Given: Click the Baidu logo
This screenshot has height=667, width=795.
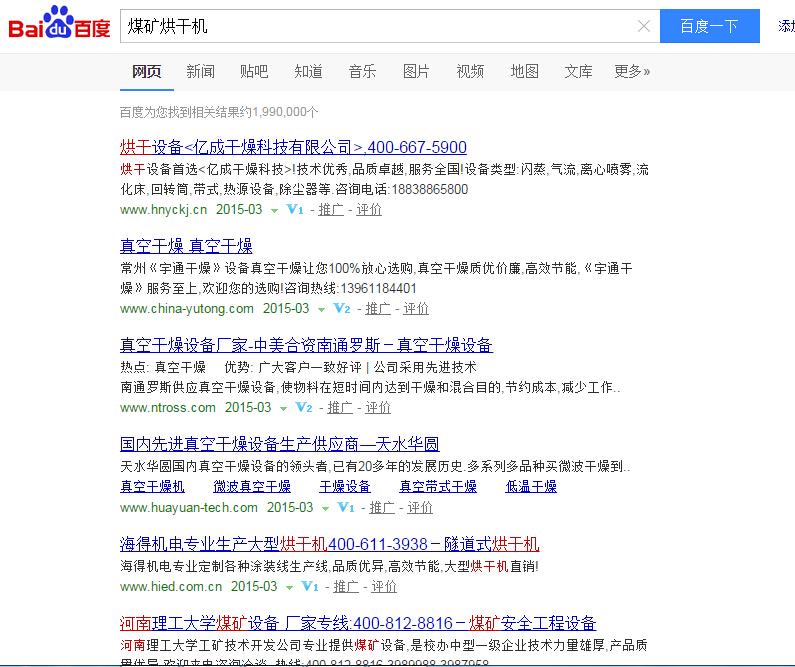Looking at the screenshot, I should (59, 25).
